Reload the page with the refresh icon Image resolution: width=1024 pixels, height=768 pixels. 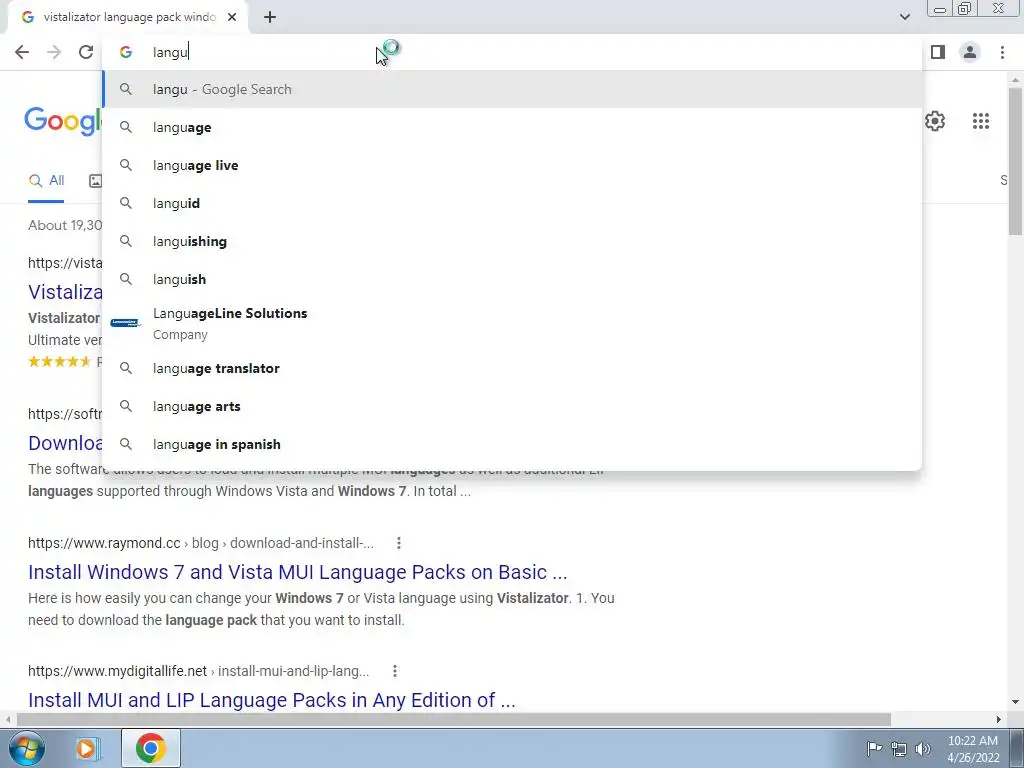(x=86, y=52)
